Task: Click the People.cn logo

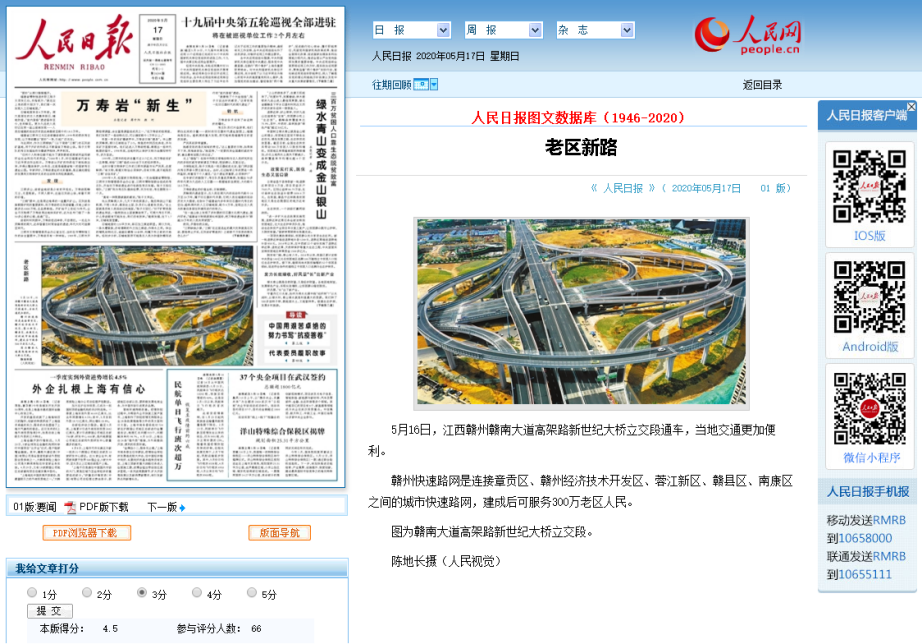Action: [x=748, y=35]
